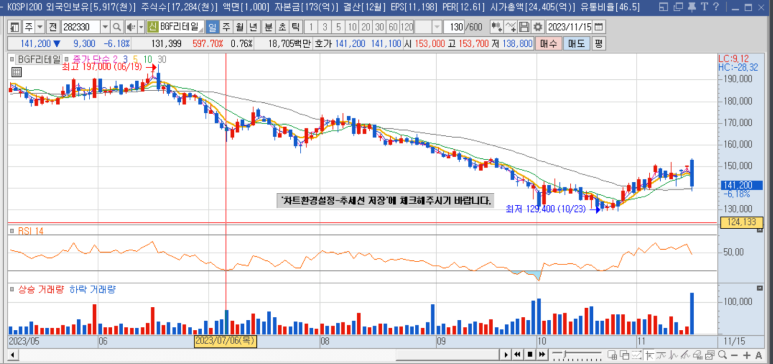Open the calendar date picker icon
Viewport: 773px width, 364px height.
click(598, 27)
